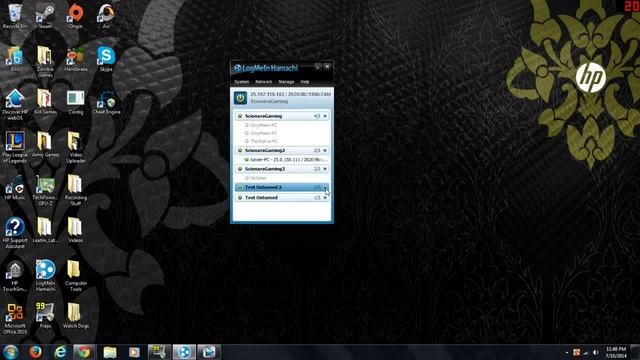The image size is (640, 360).
Task: Select the Test Untamed 2 network row
Action: click(x=282, y=187)
